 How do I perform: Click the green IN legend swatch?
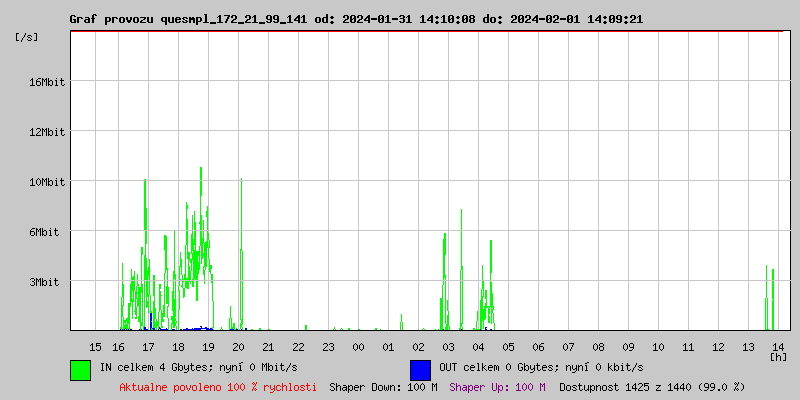[x=80, y=370]
